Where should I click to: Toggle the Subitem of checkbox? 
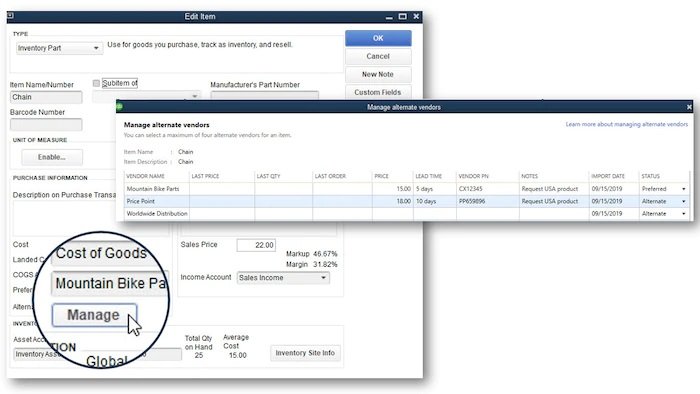point(96,83)
